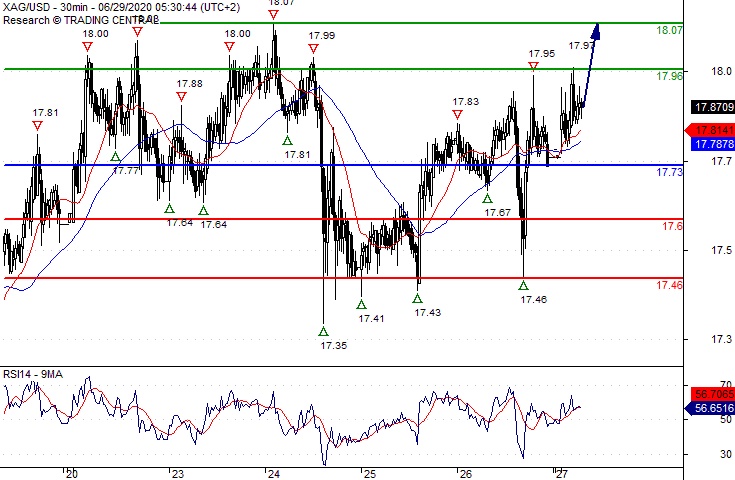The width and height of the screenshot is (735, 480).
Task: Click the green triangle marker above 17.46 low
Action: 524,285
